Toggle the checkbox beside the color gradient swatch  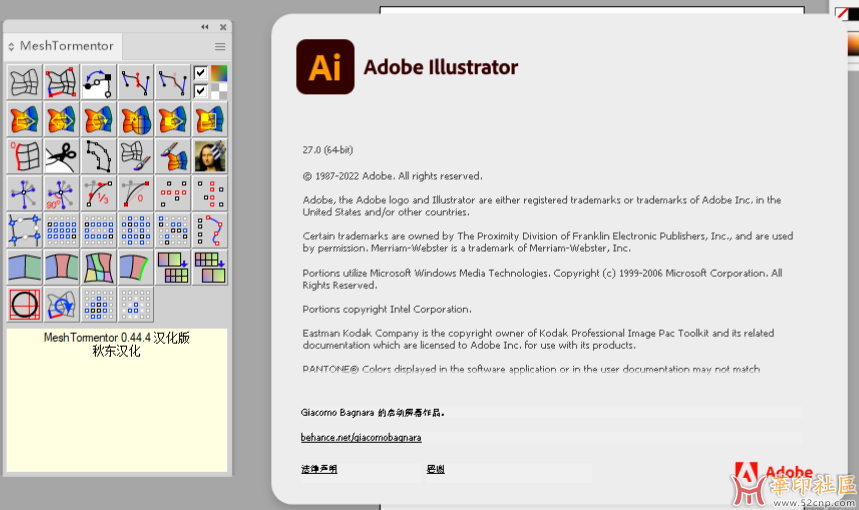(201, 72)
